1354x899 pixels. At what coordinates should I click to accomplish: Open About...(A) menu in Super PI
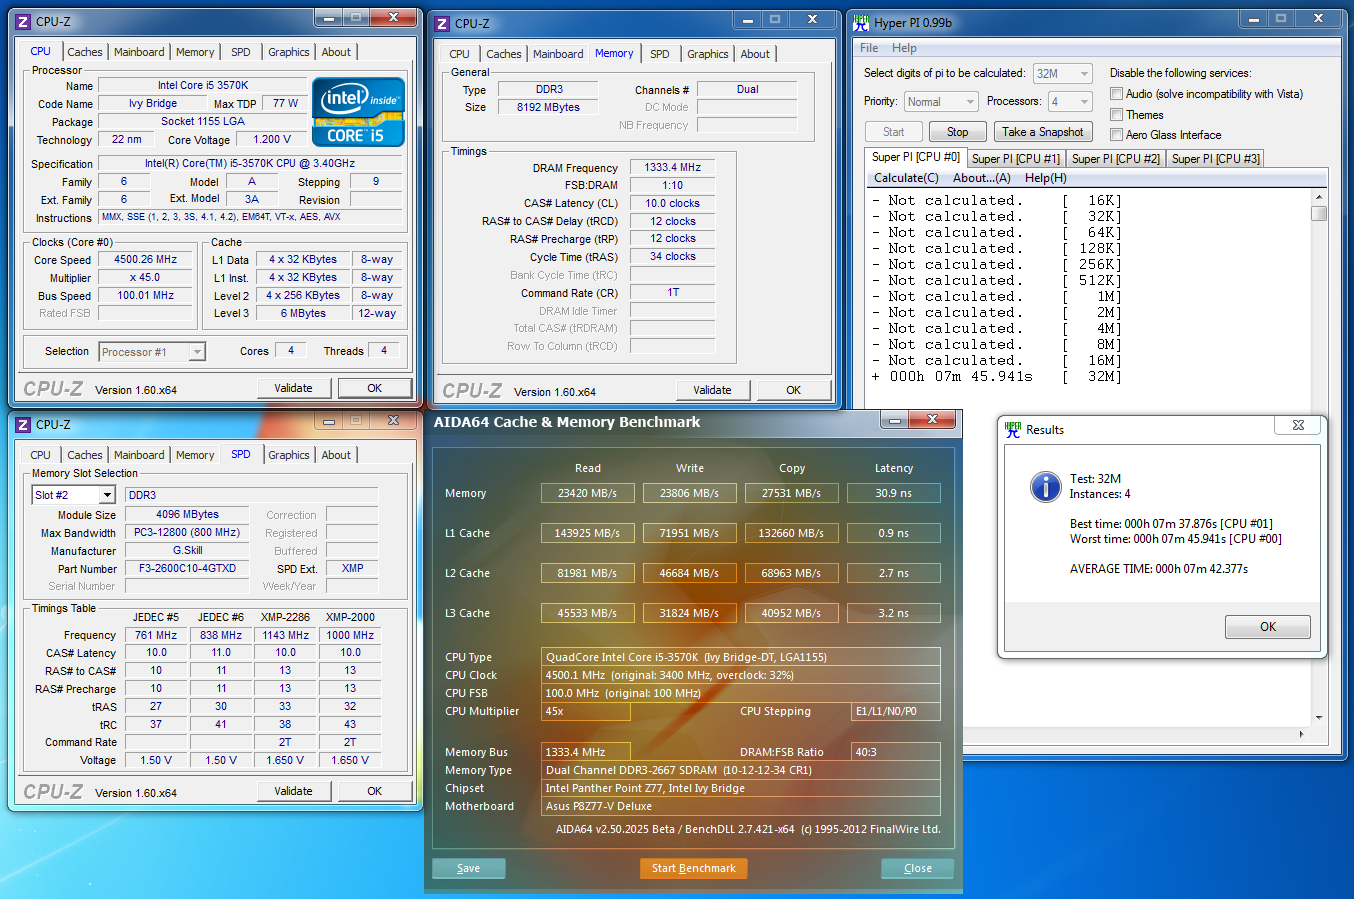(x=981, y=178)
